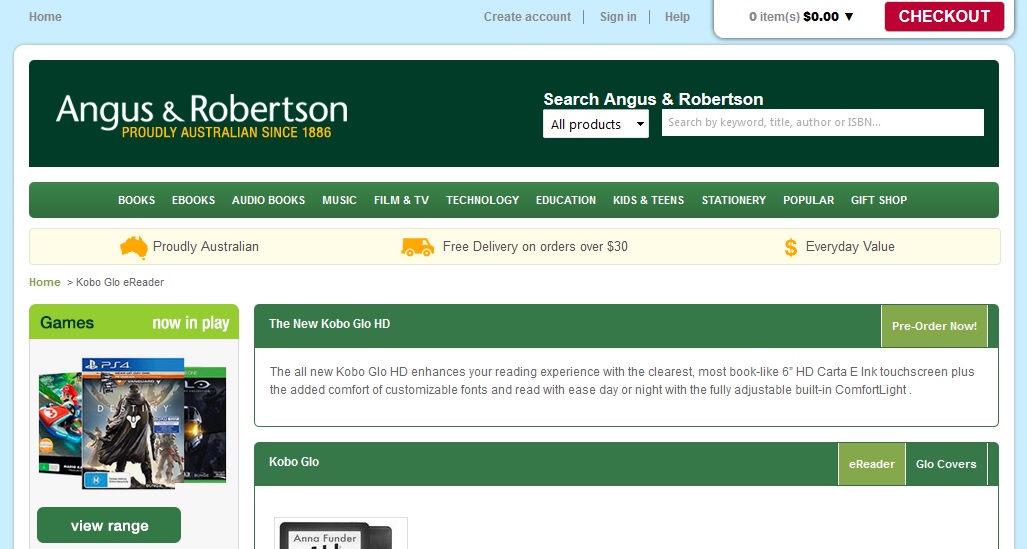Click the Everyday Value text
The width and height of the screenshot is (1027, 549).
pyautogui.click(x=850, y=247)
